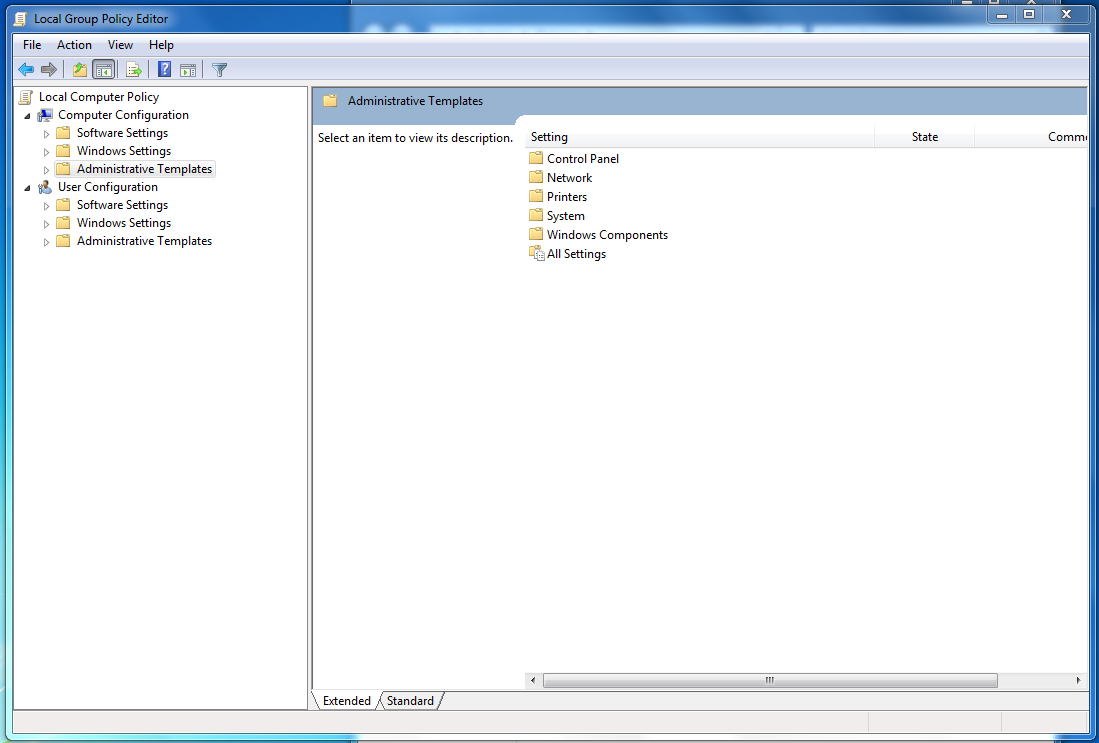Click the Comment column header

click(1031, 137)
